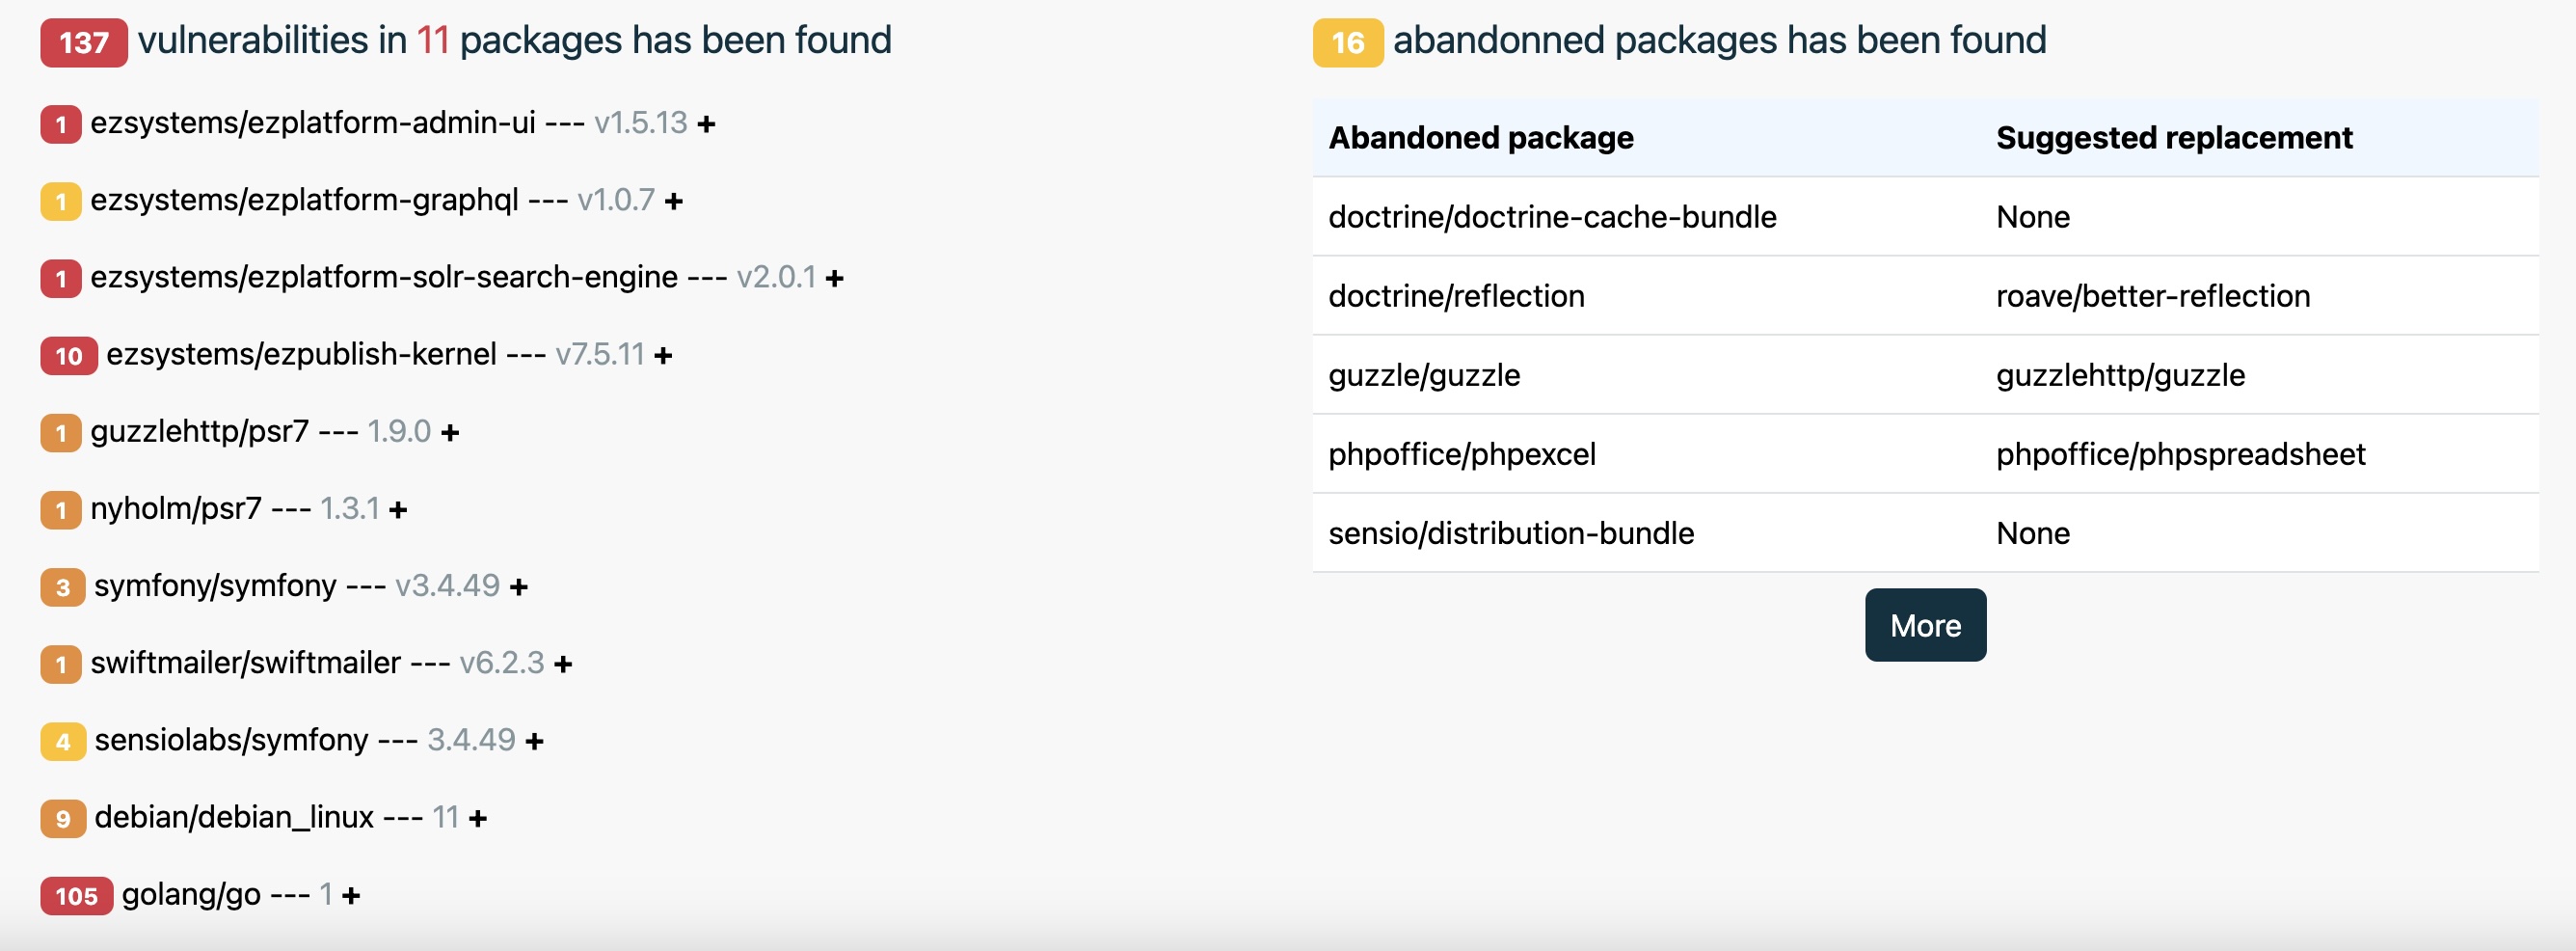Viewport: 2576px width, 951px height.
Task: Click the 137 total vulnerabilities badge
Action: (x=84, y=42)
